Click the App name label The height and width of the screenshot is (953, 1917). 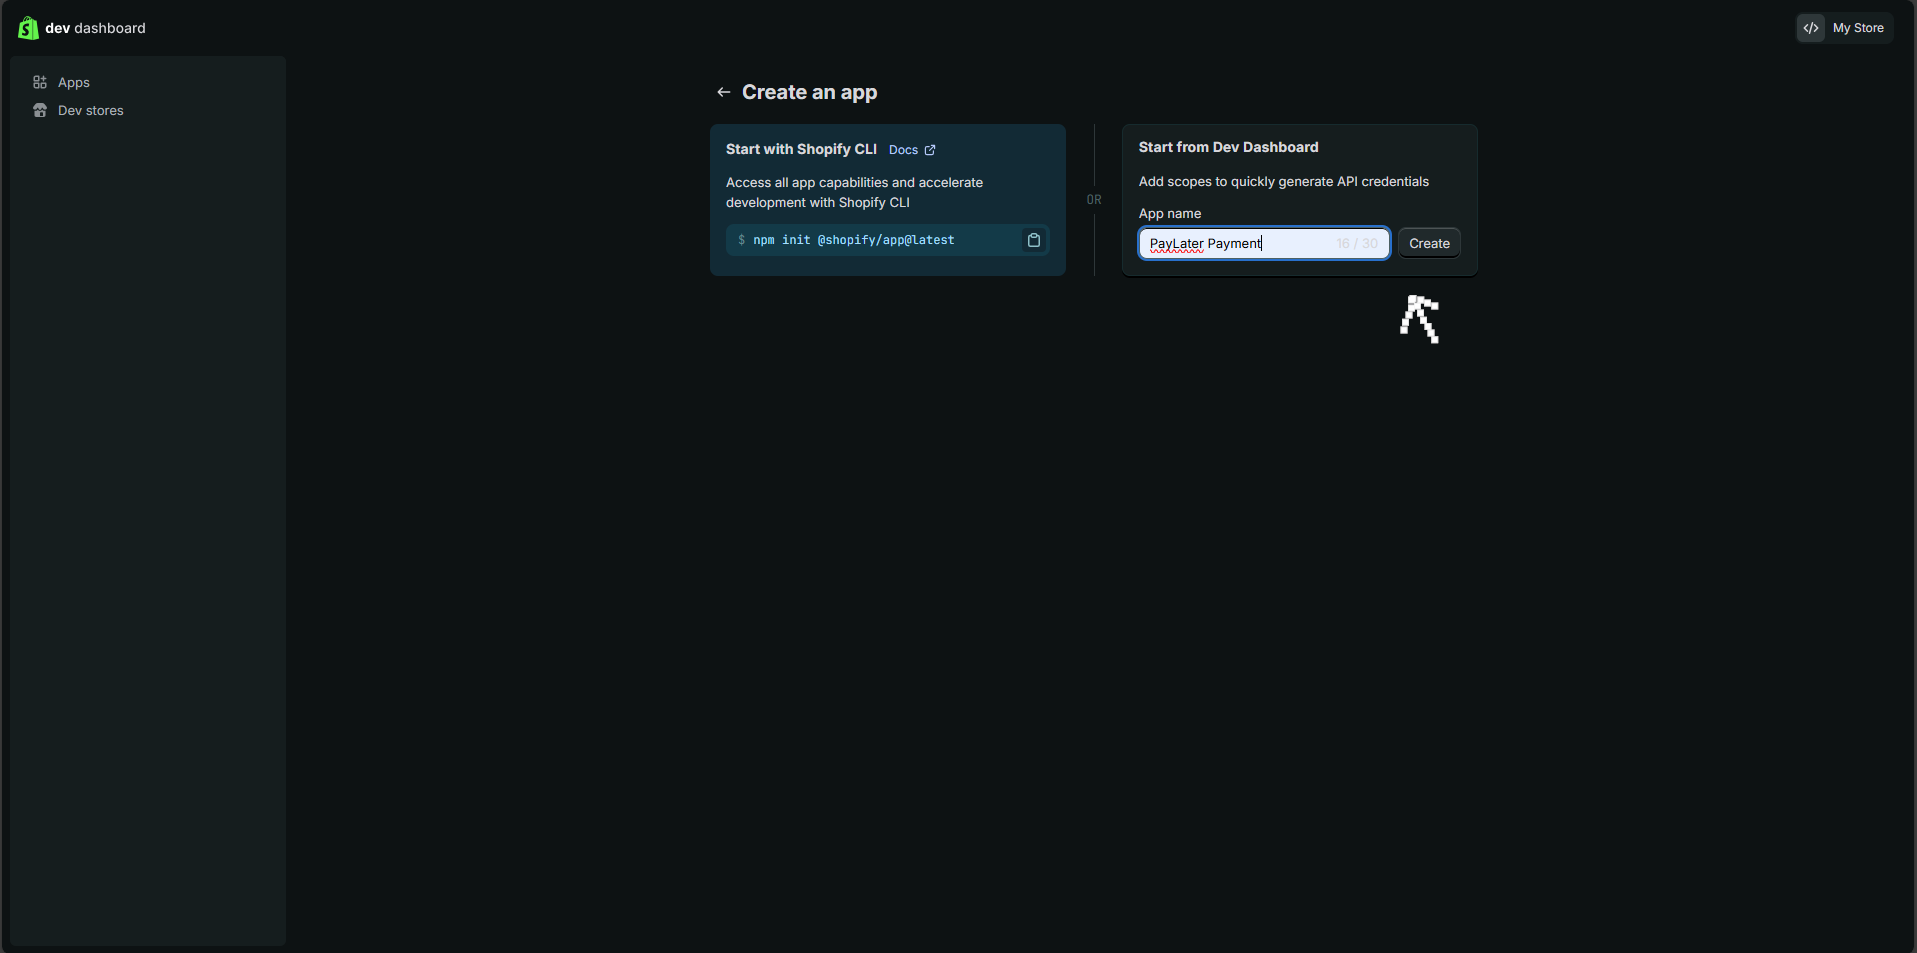pyautogui.click(x=1170, y=213)
